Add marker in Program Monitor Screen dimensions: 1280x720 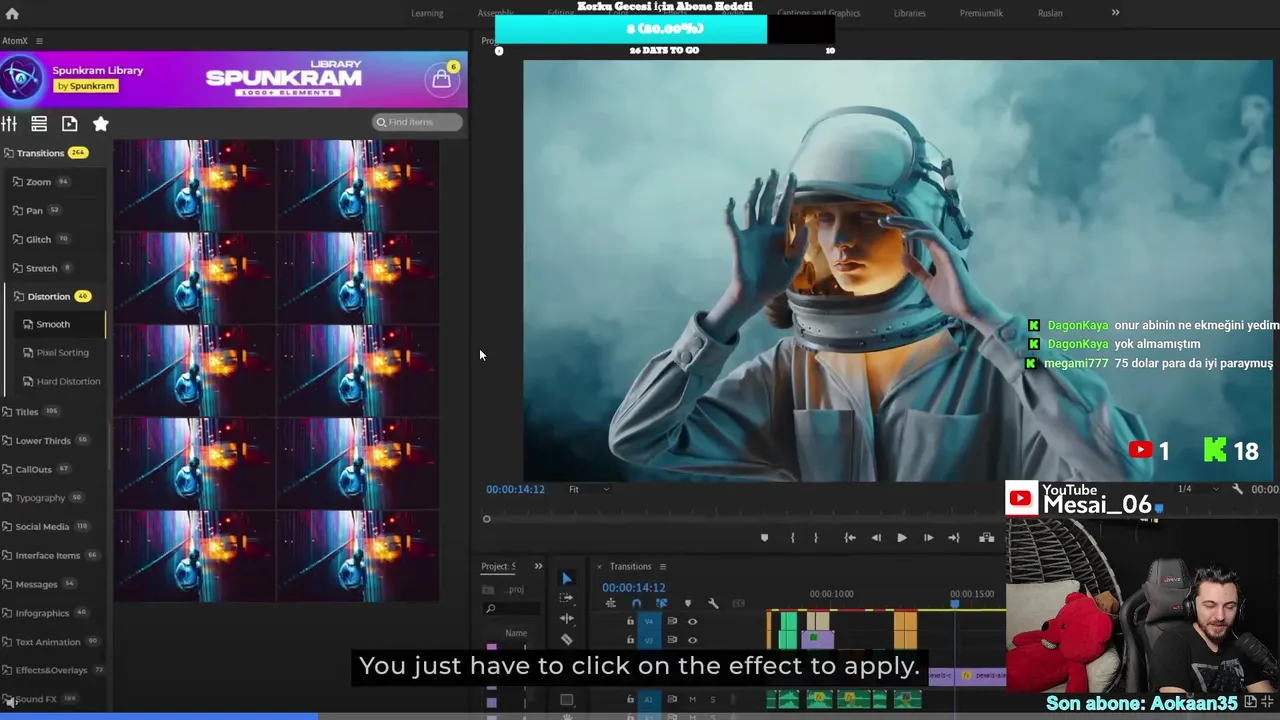click(x=765, y=538)
